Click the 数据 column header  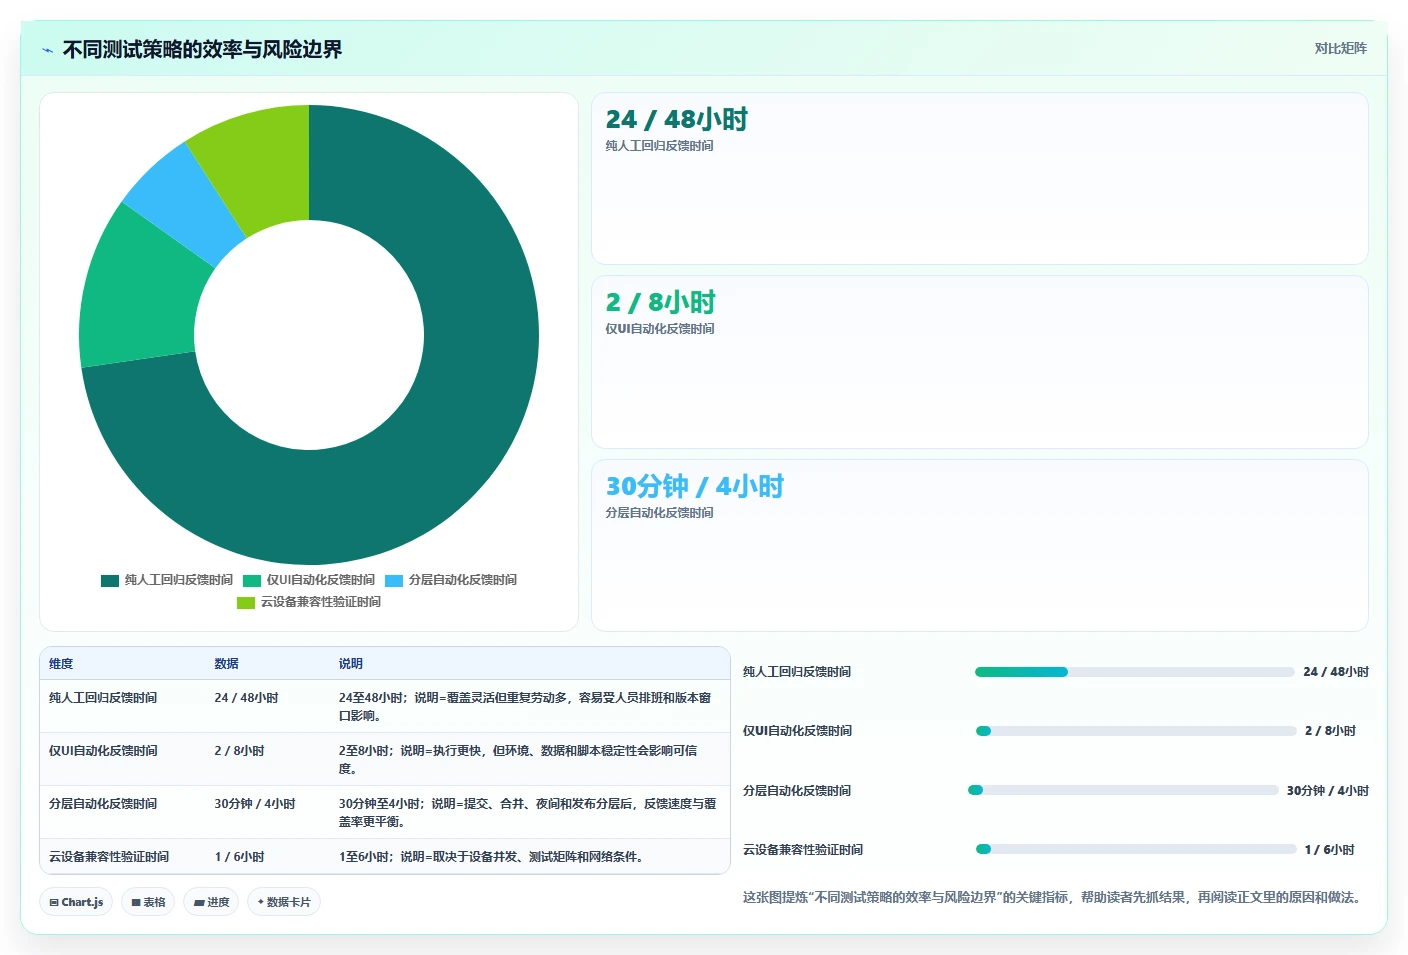226,664
